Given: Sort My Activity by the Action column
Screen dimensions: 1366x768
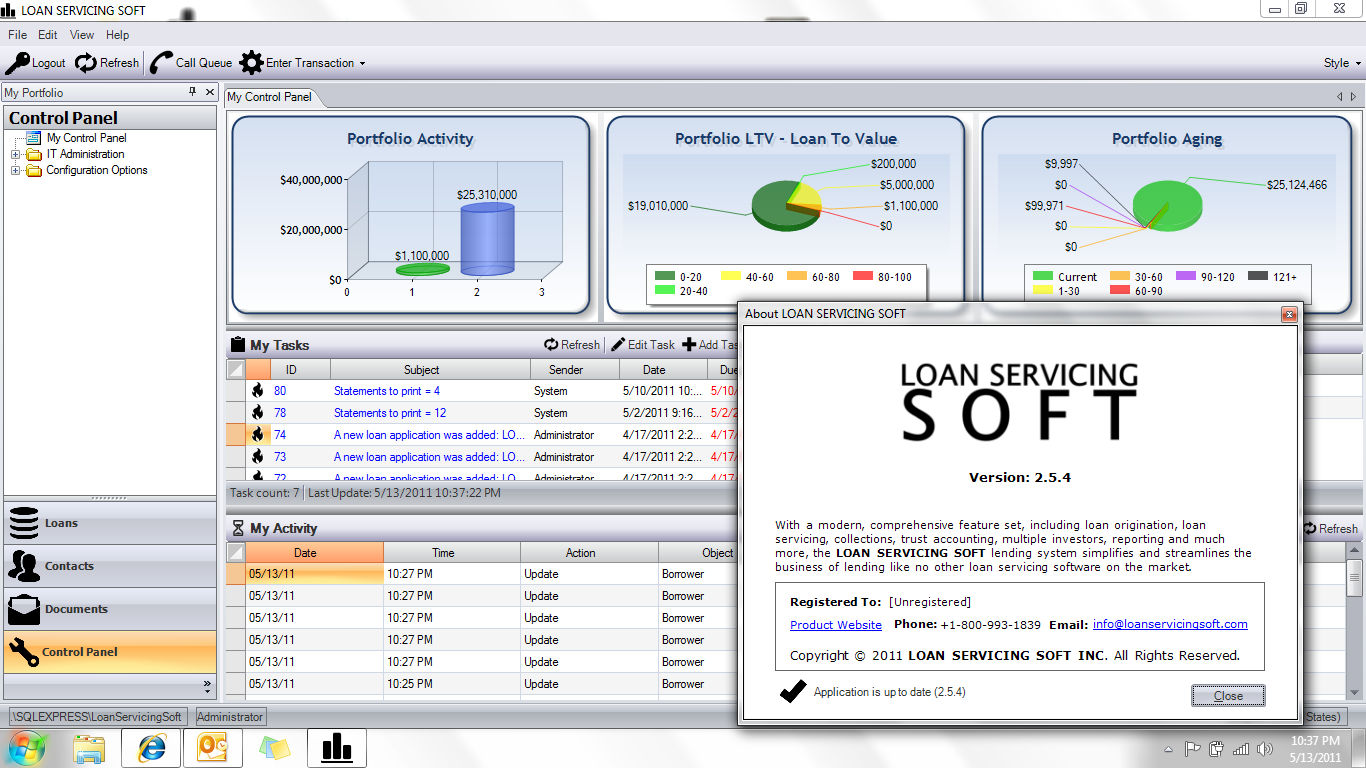Looking at the screenshot, I should pyautogui.click(x=589, y=552).
